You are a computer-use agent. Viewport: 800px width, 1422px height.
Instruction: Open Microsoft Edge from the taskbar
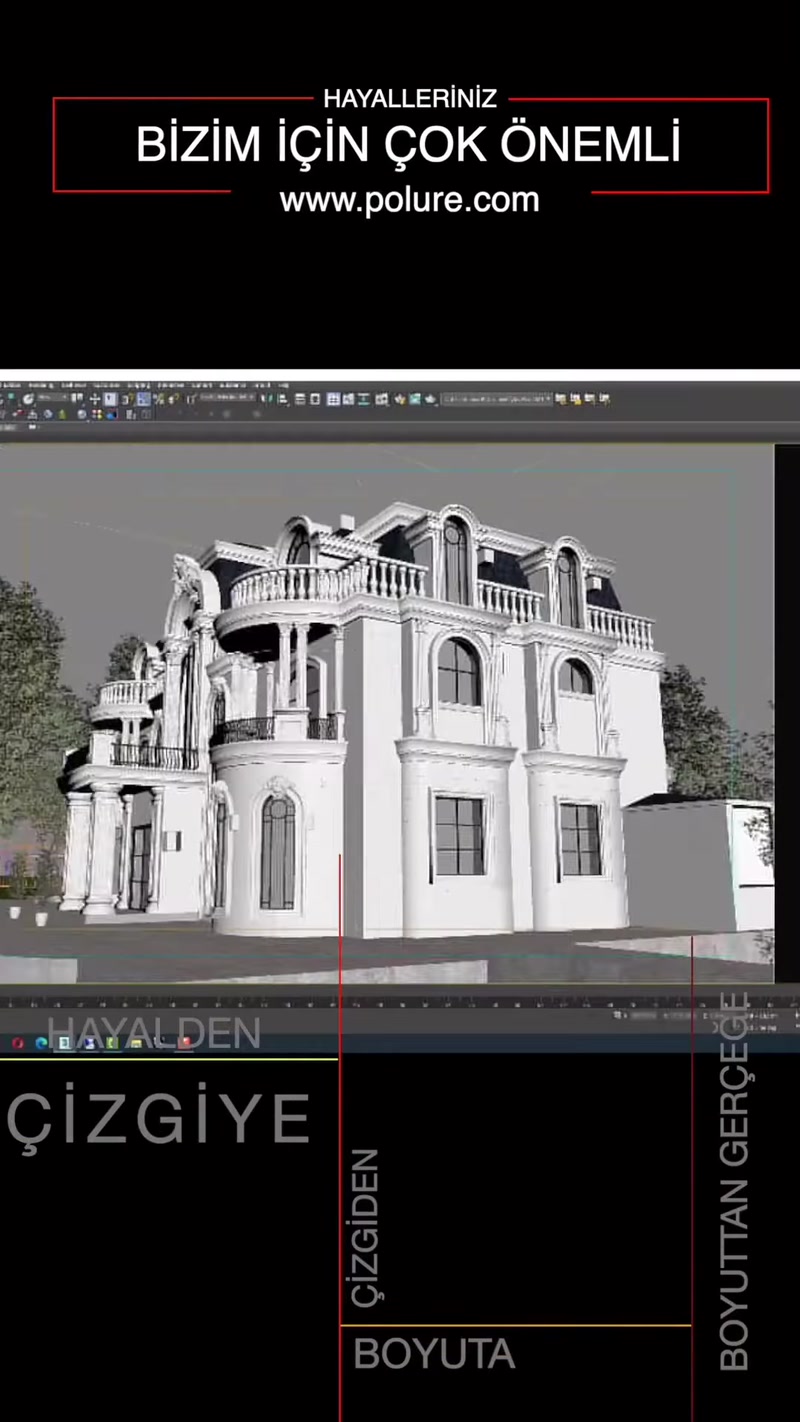pos(41,1043)
